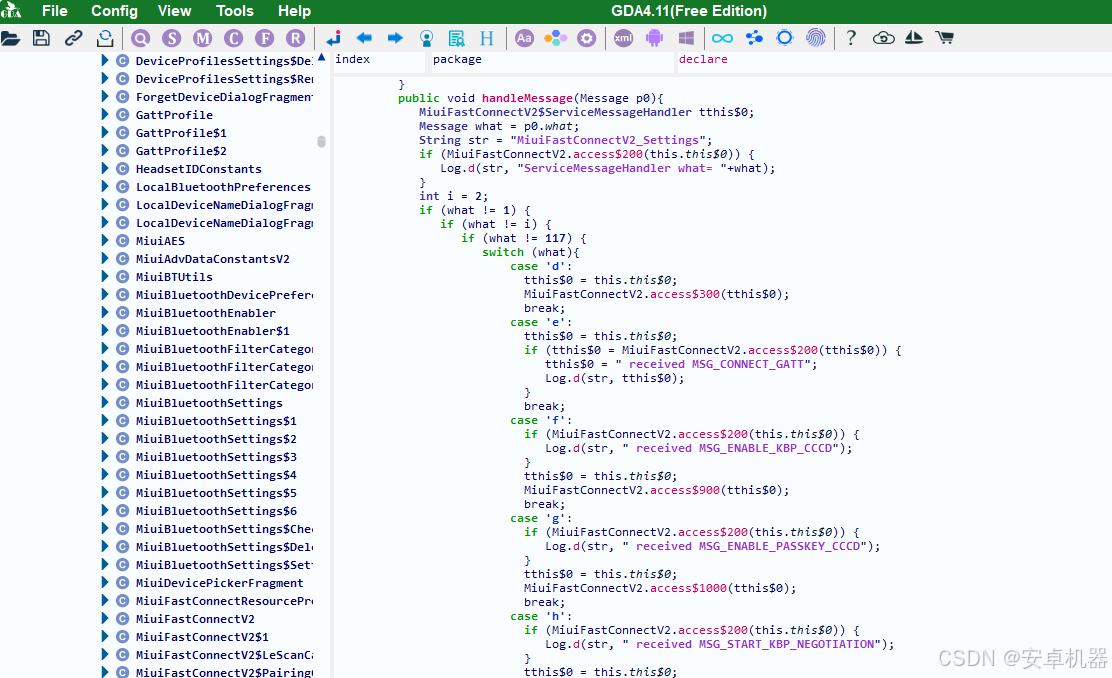Screen dimensions: 1112x678
Task: Select MiuiBluetoothSettings$3 class
Action: coord(216,457)
